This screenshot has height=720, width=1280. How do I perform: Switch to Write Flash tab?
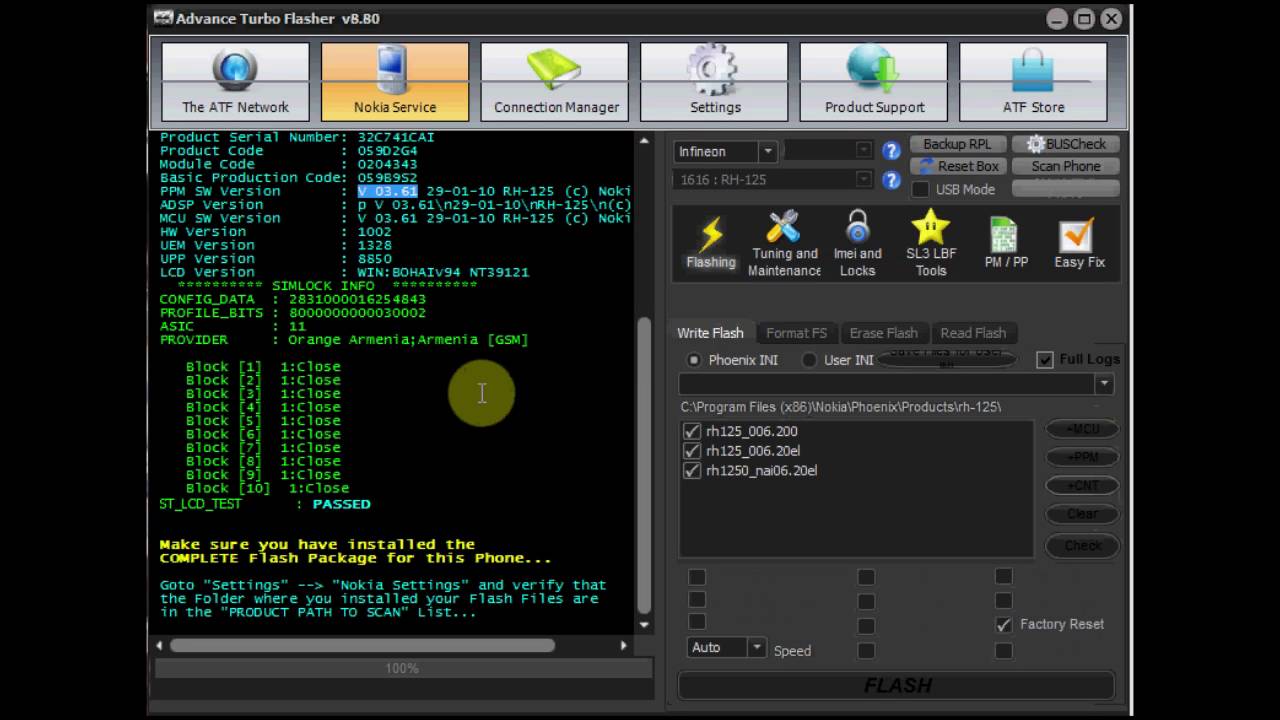pyautogui.click(x=710, y=333)
